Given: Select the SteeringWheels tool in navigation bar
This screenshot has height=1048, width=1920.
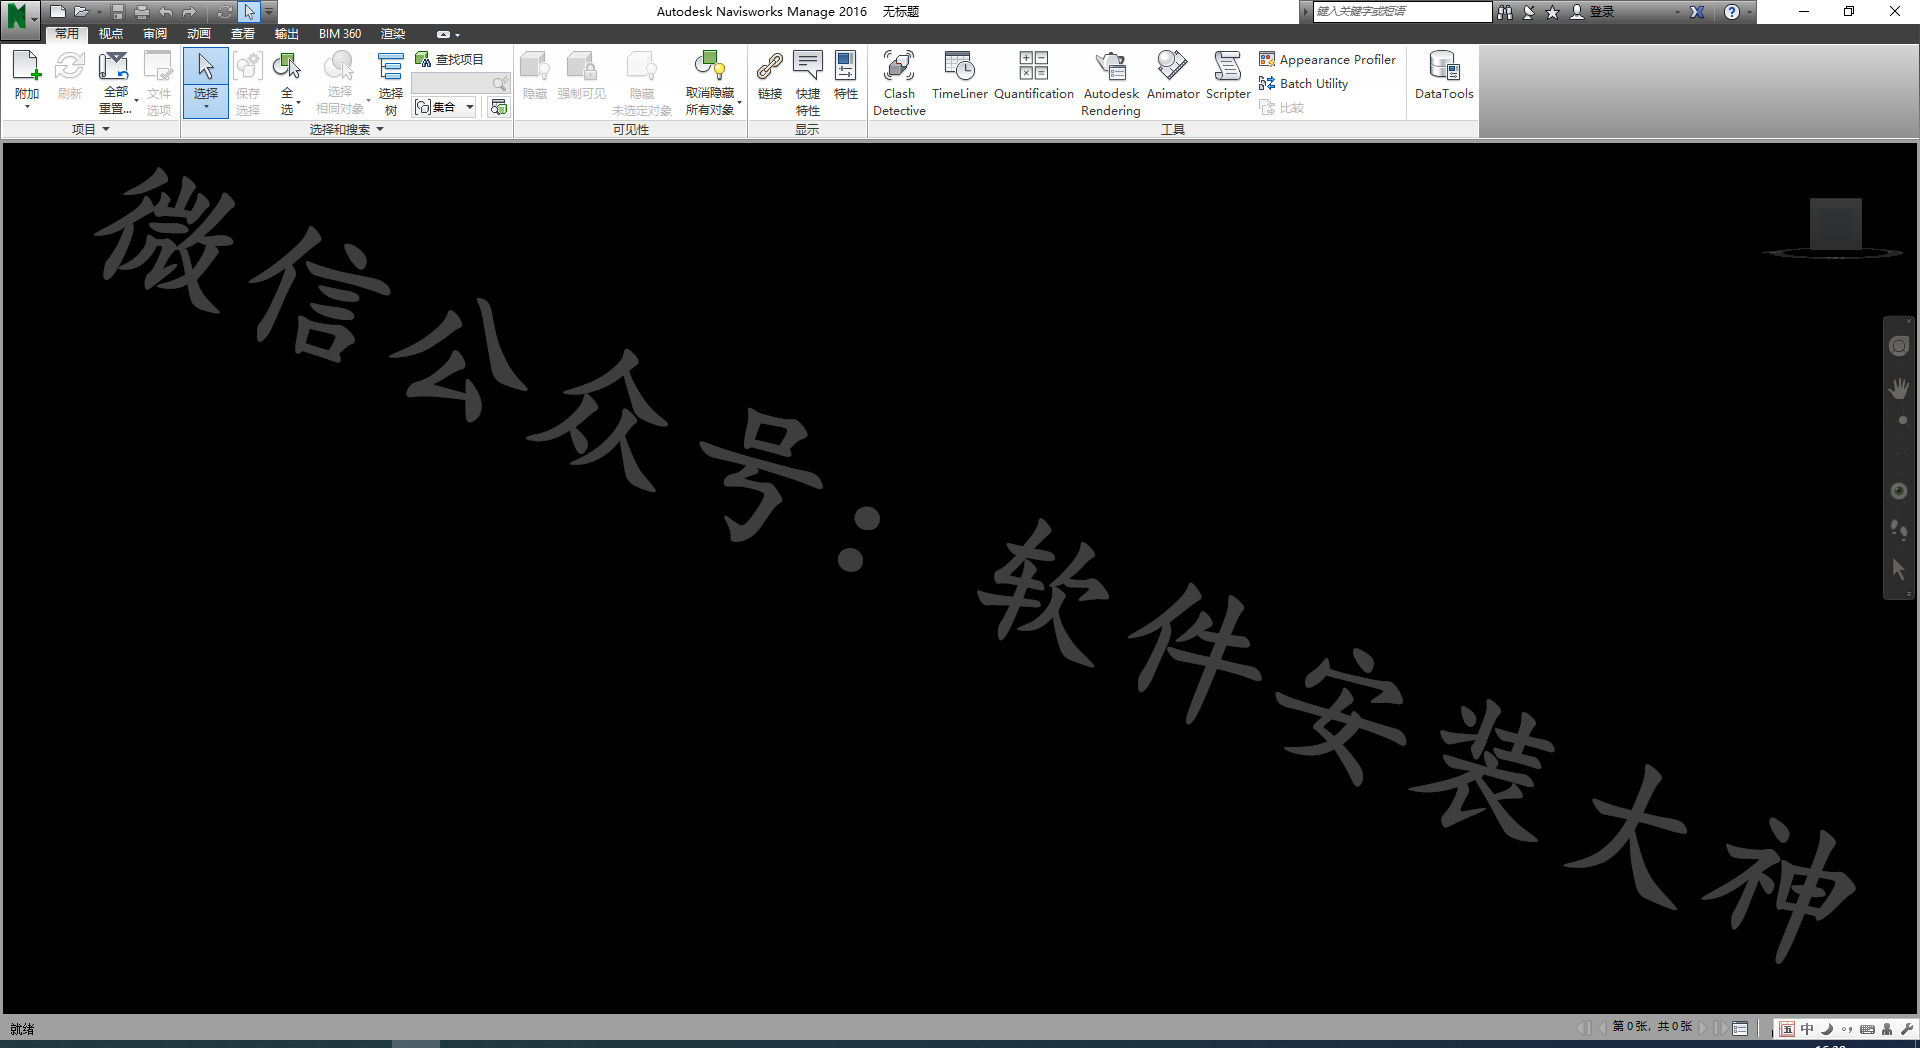Looking at the screenshot, I should (x=1899, y=346).
